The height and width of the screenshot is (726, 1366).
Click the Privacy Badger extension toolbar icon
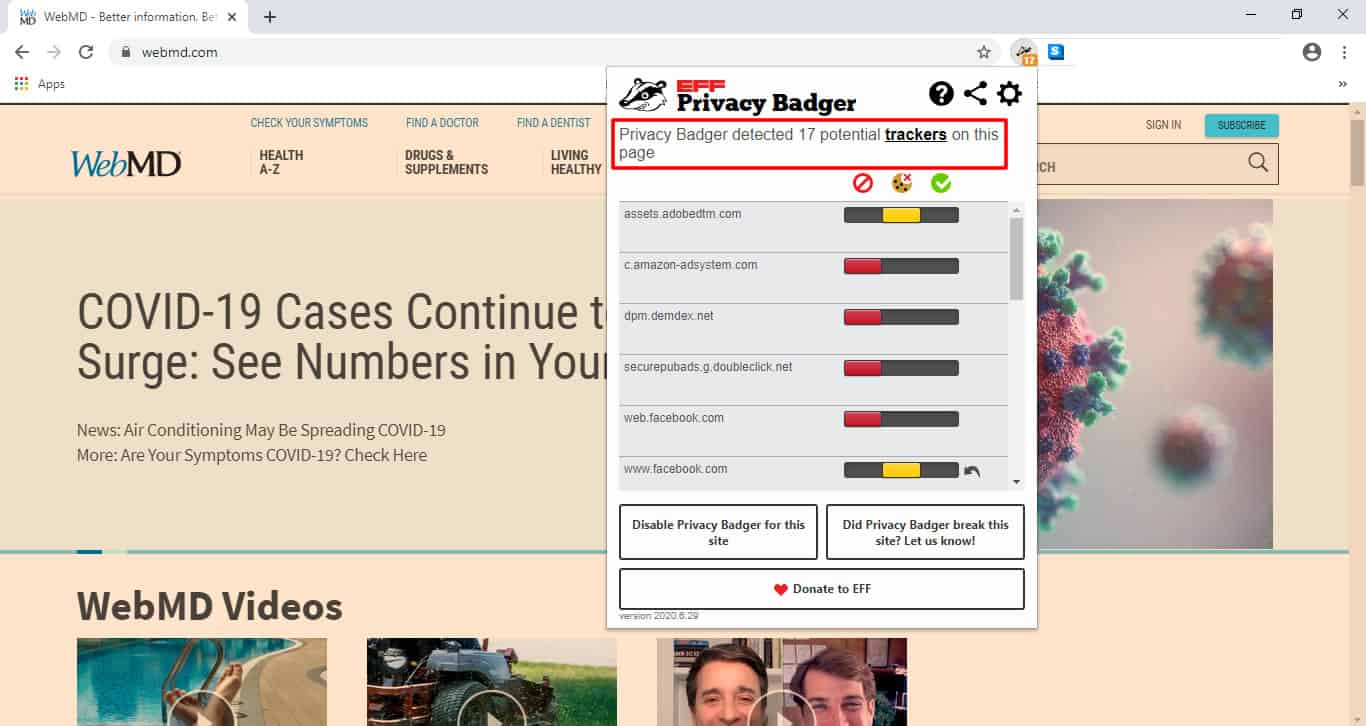(1024, 52)
